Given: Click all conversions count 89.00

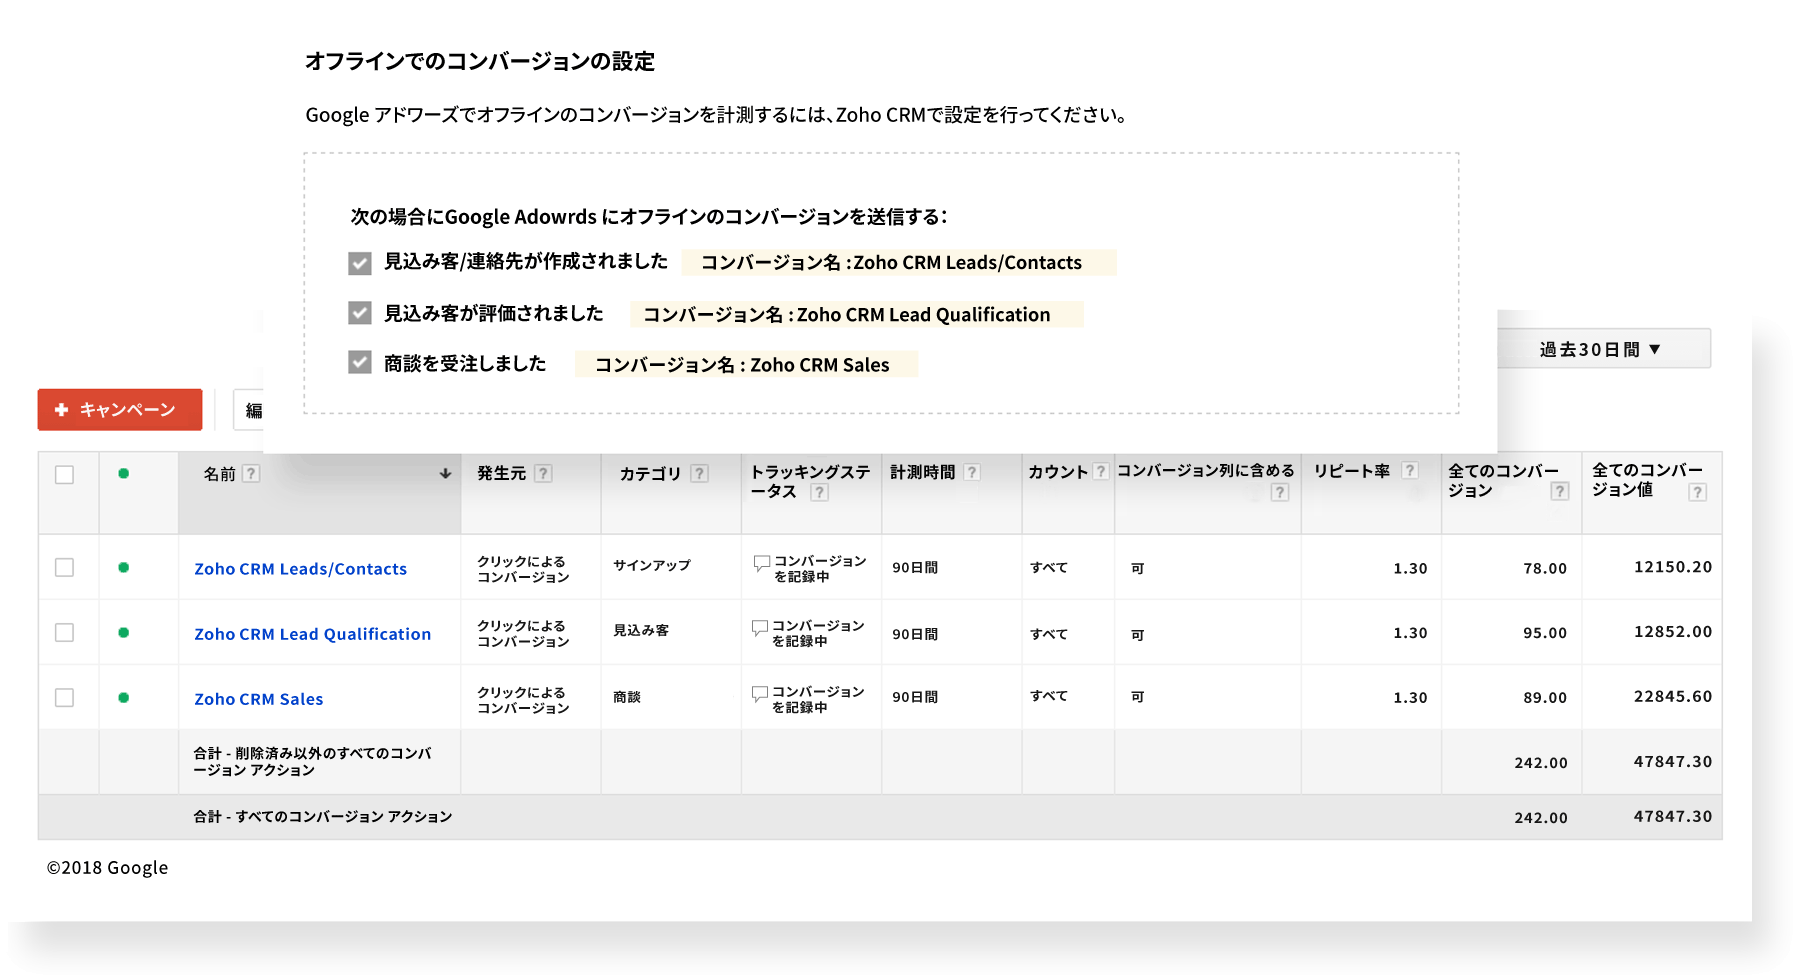Looking at the screenshot, I should [1545, 698].
